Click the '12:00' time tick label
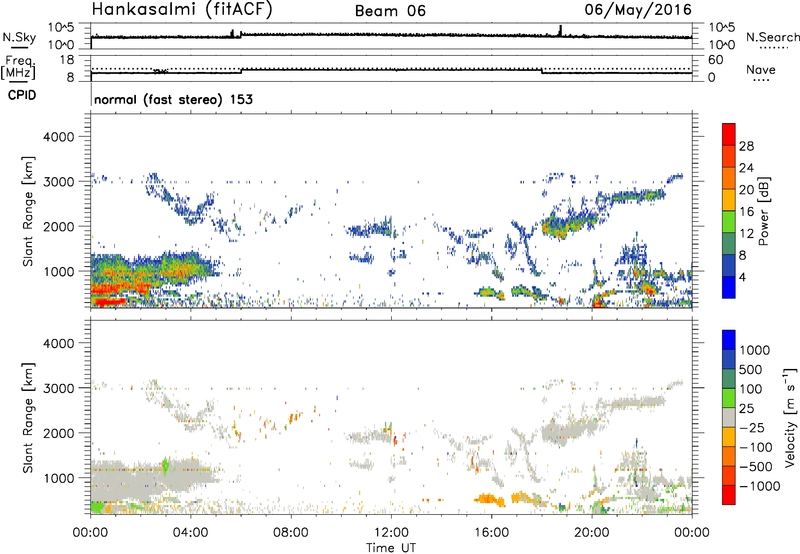This screenshot has width=800, height=554. pyautogui.click(x=391, y=533)
